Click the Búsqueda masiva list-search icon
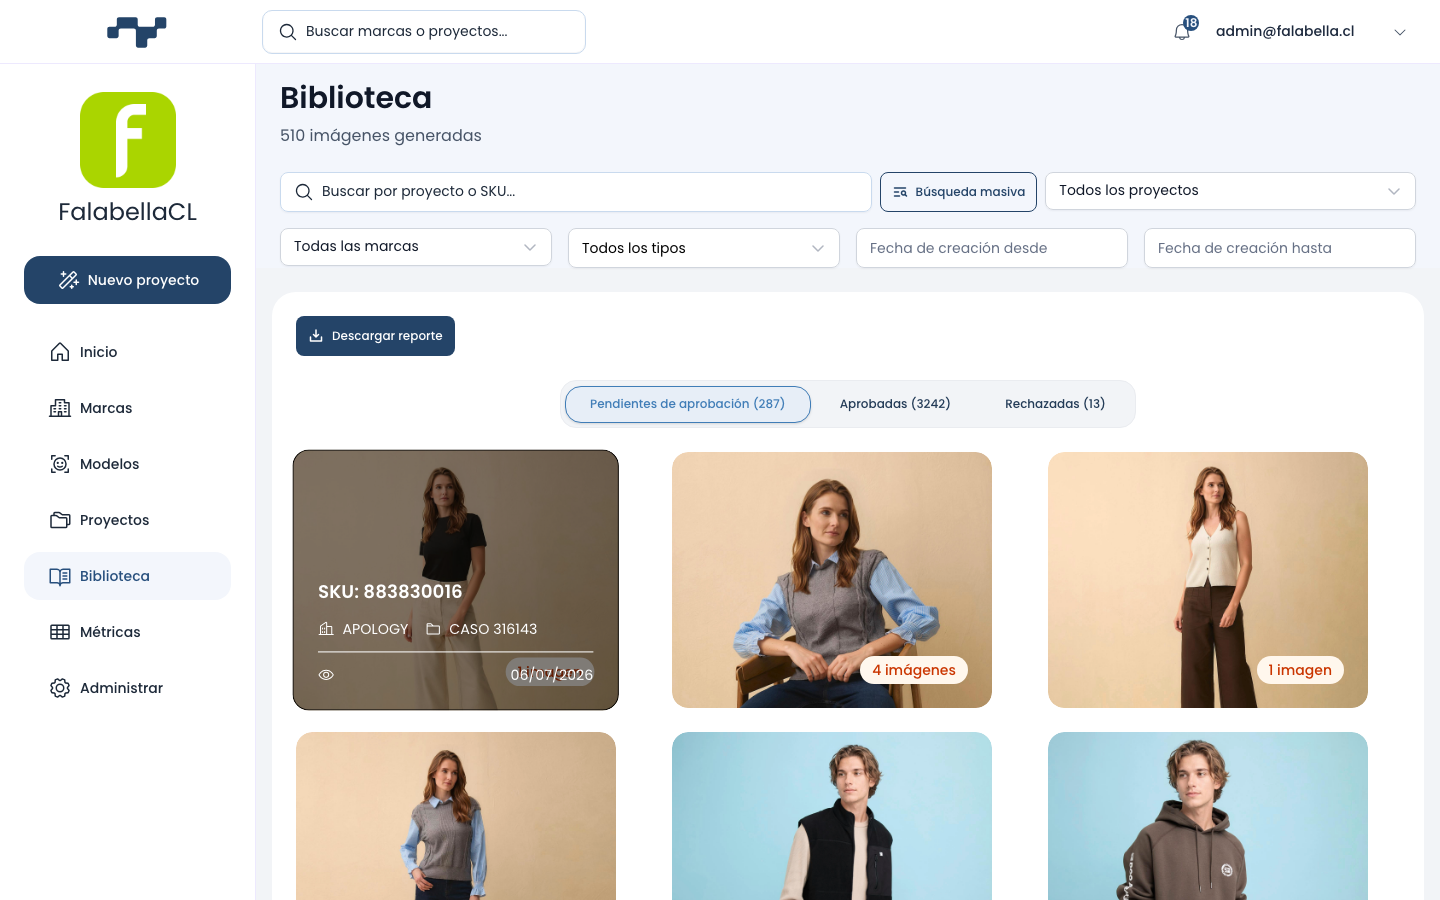 (x=900, y=192)
